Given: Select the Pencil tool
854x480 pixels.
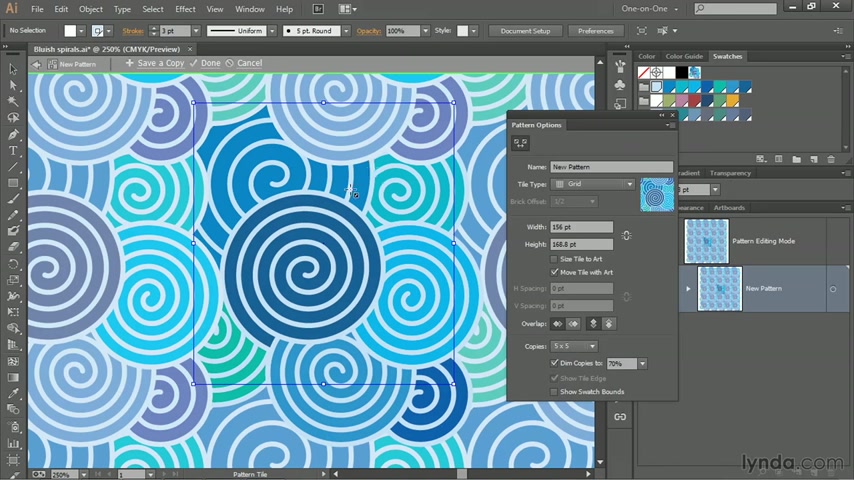Looking at the screenshot, I should tap(13, 215).
